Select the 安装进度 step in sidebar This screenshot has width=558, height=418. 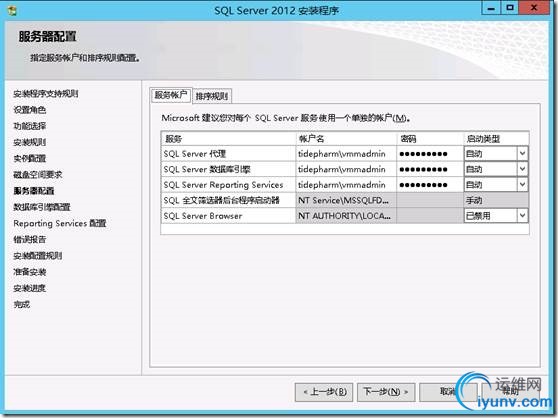pyautogui.click(x=30, y=288)
